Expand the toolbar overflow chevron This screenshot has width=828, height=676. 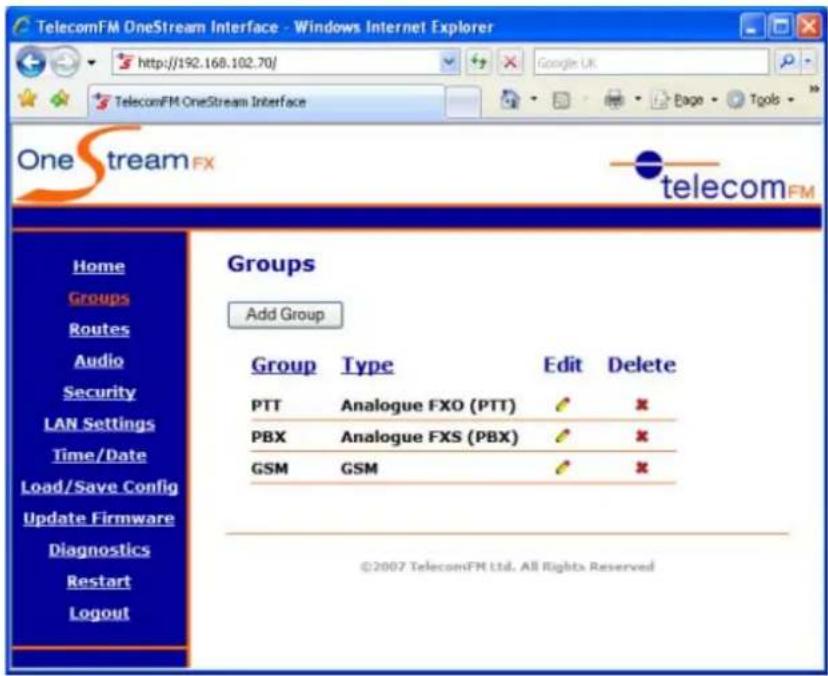(814, 89)
